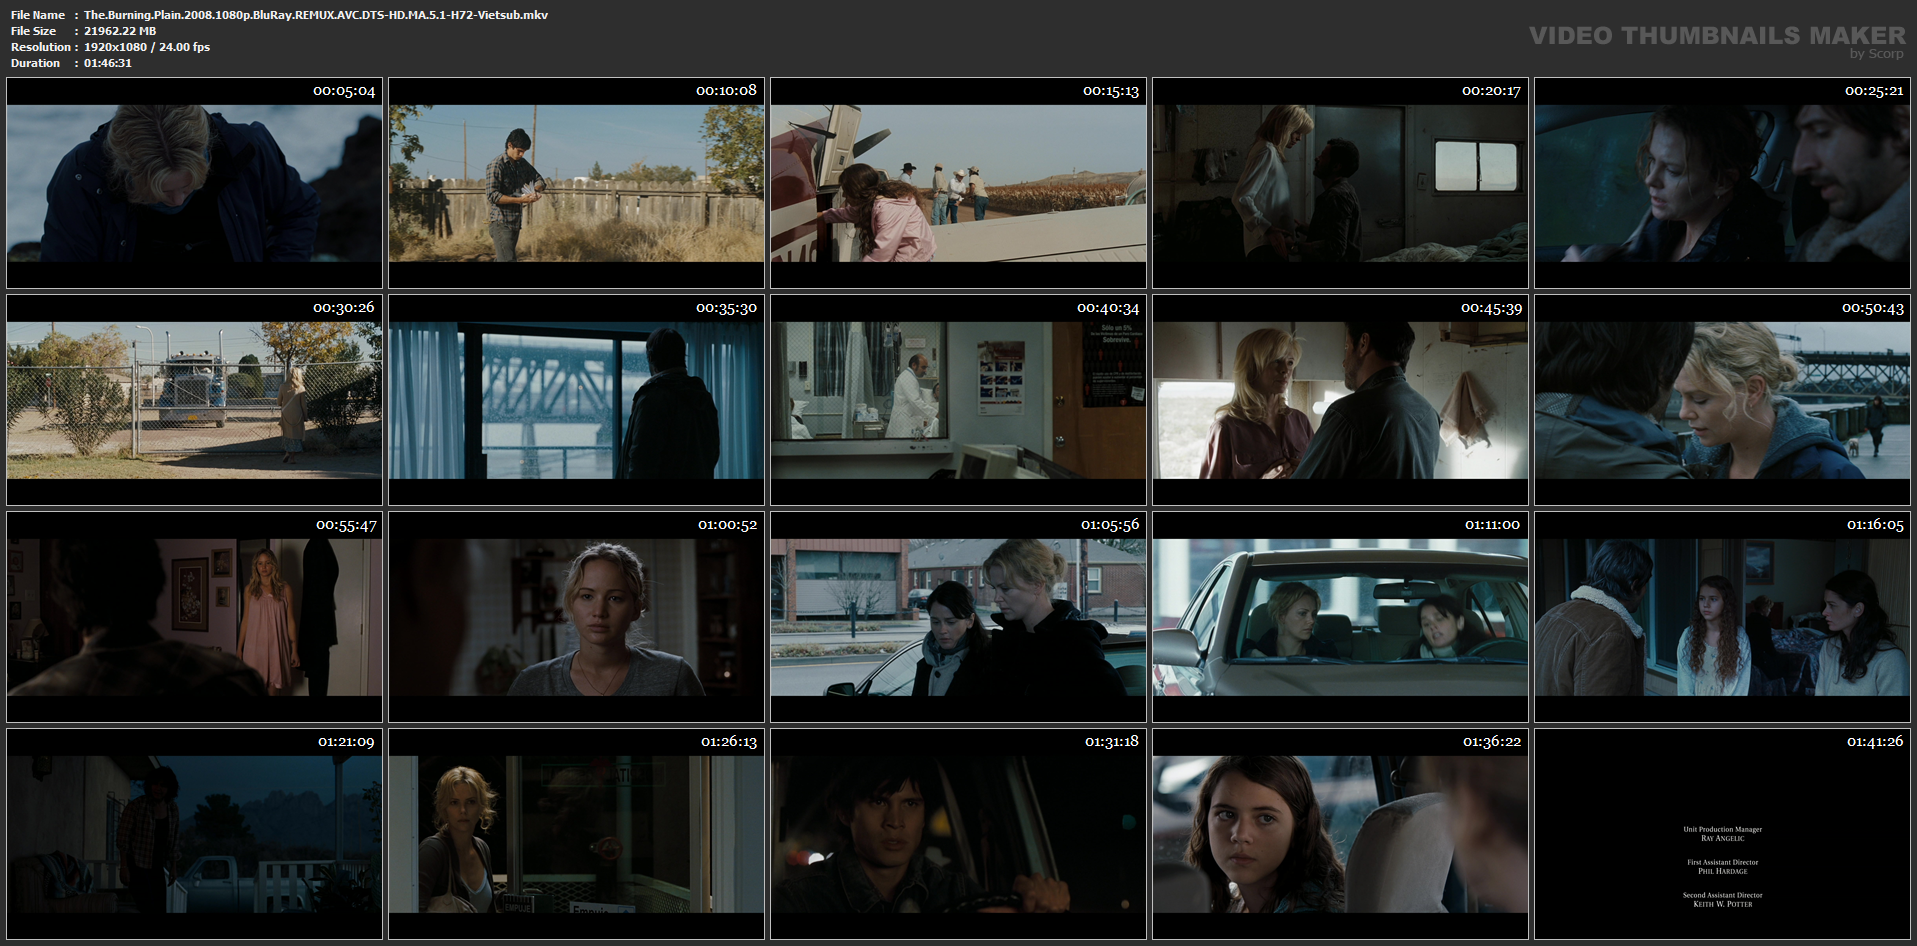Click the "00:30:26" timestamp text
The width and height of the screenshot is (1917, 946).
(x=344, y=308)
